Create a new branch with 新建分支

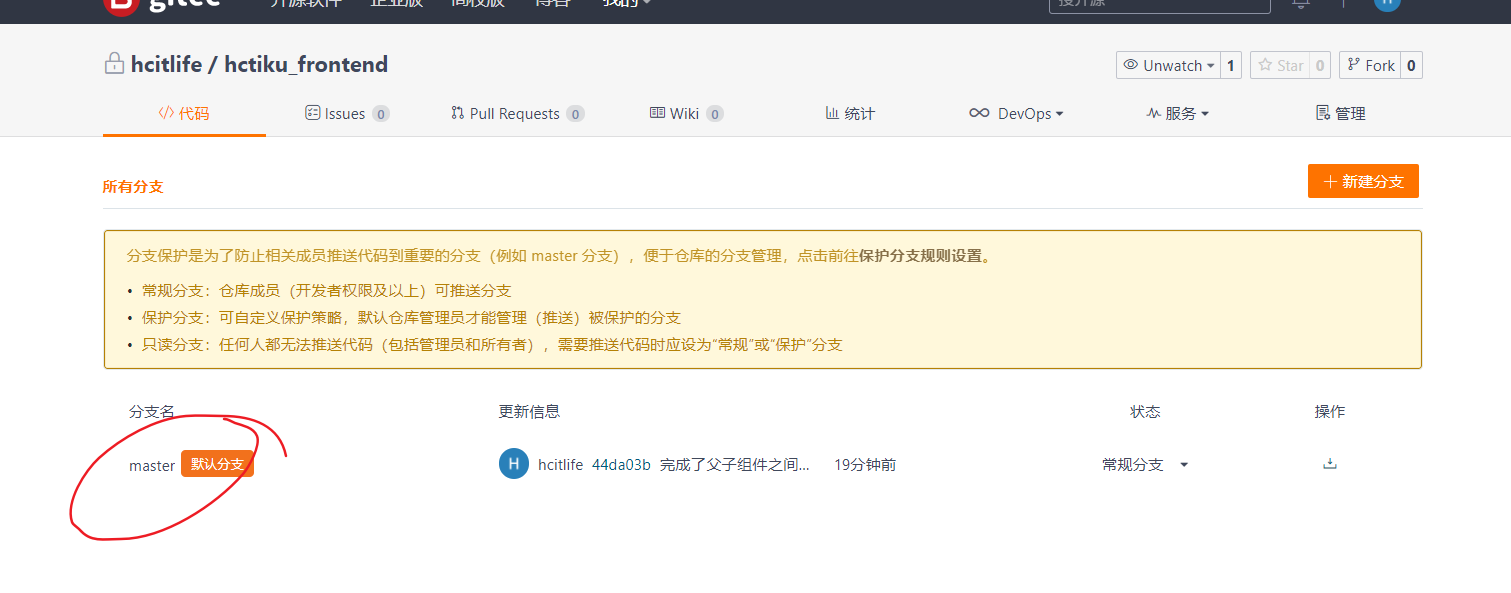pos(1363,181)
